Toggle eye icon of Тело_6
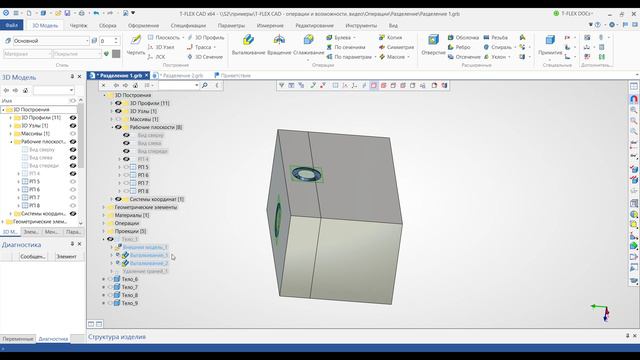640x360 pixels. coord(110,279)
